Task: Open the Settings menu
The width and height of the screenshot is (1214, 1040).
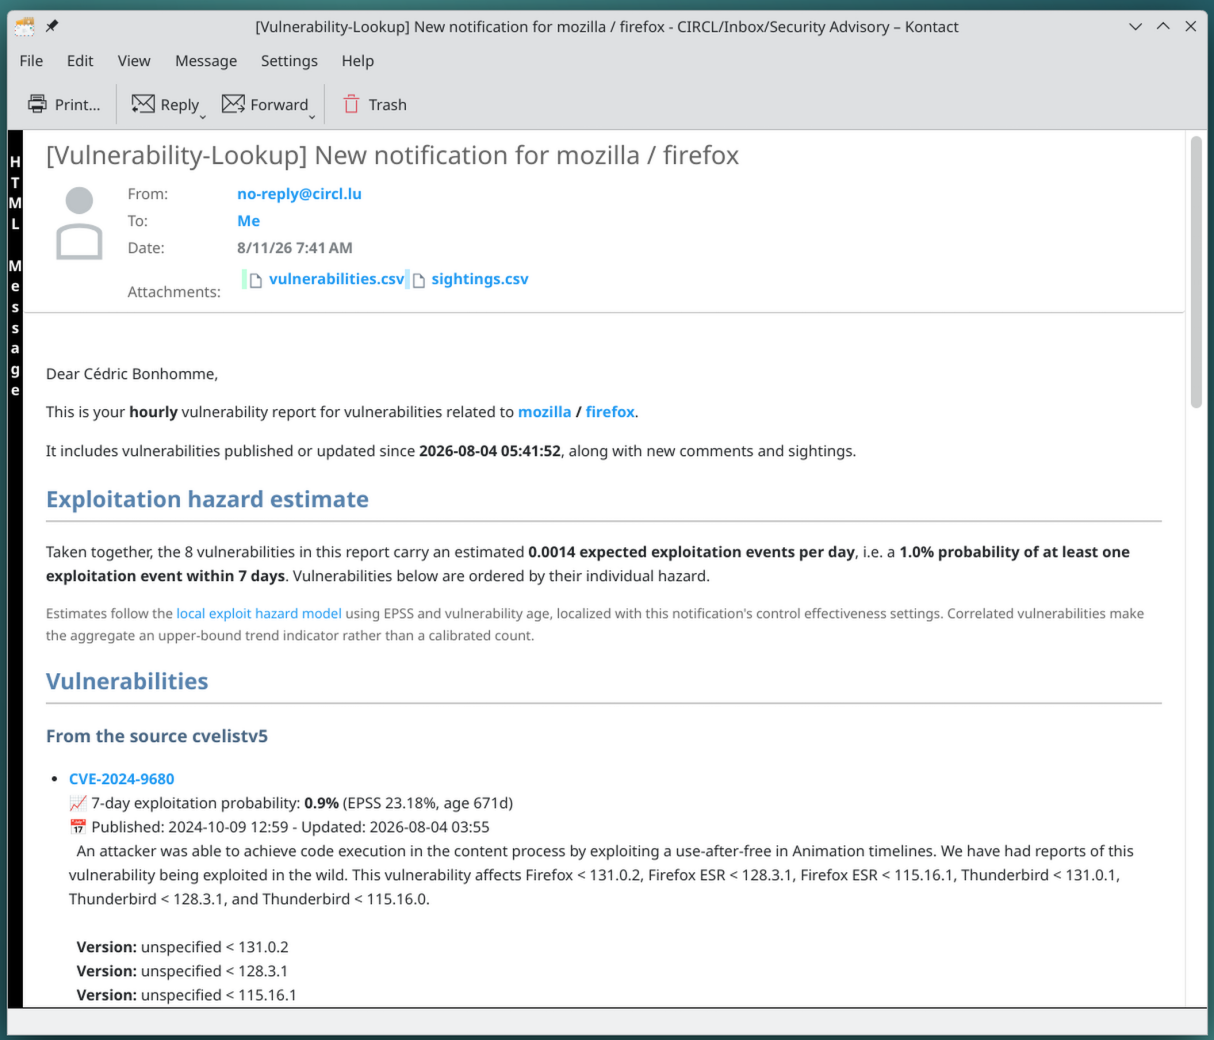Action: click(x=289, y=61)
